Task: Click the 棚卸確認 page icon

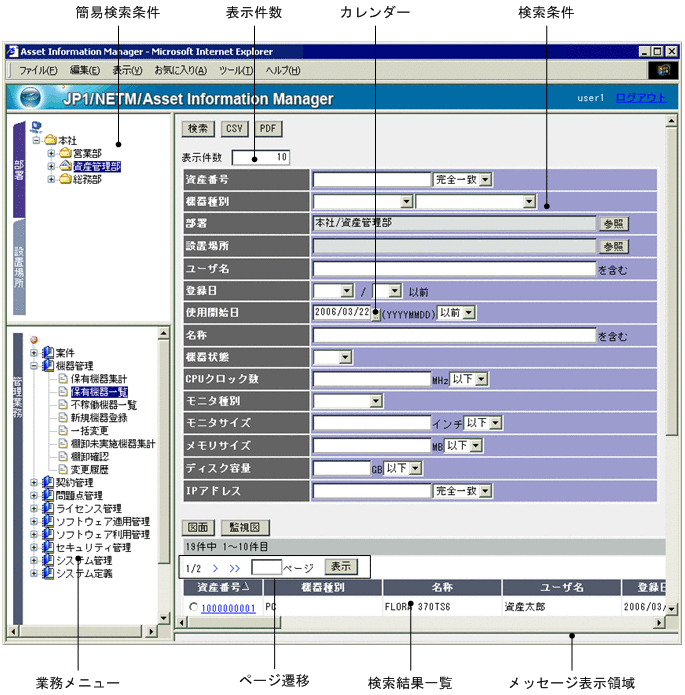Action: click(63, 456)
